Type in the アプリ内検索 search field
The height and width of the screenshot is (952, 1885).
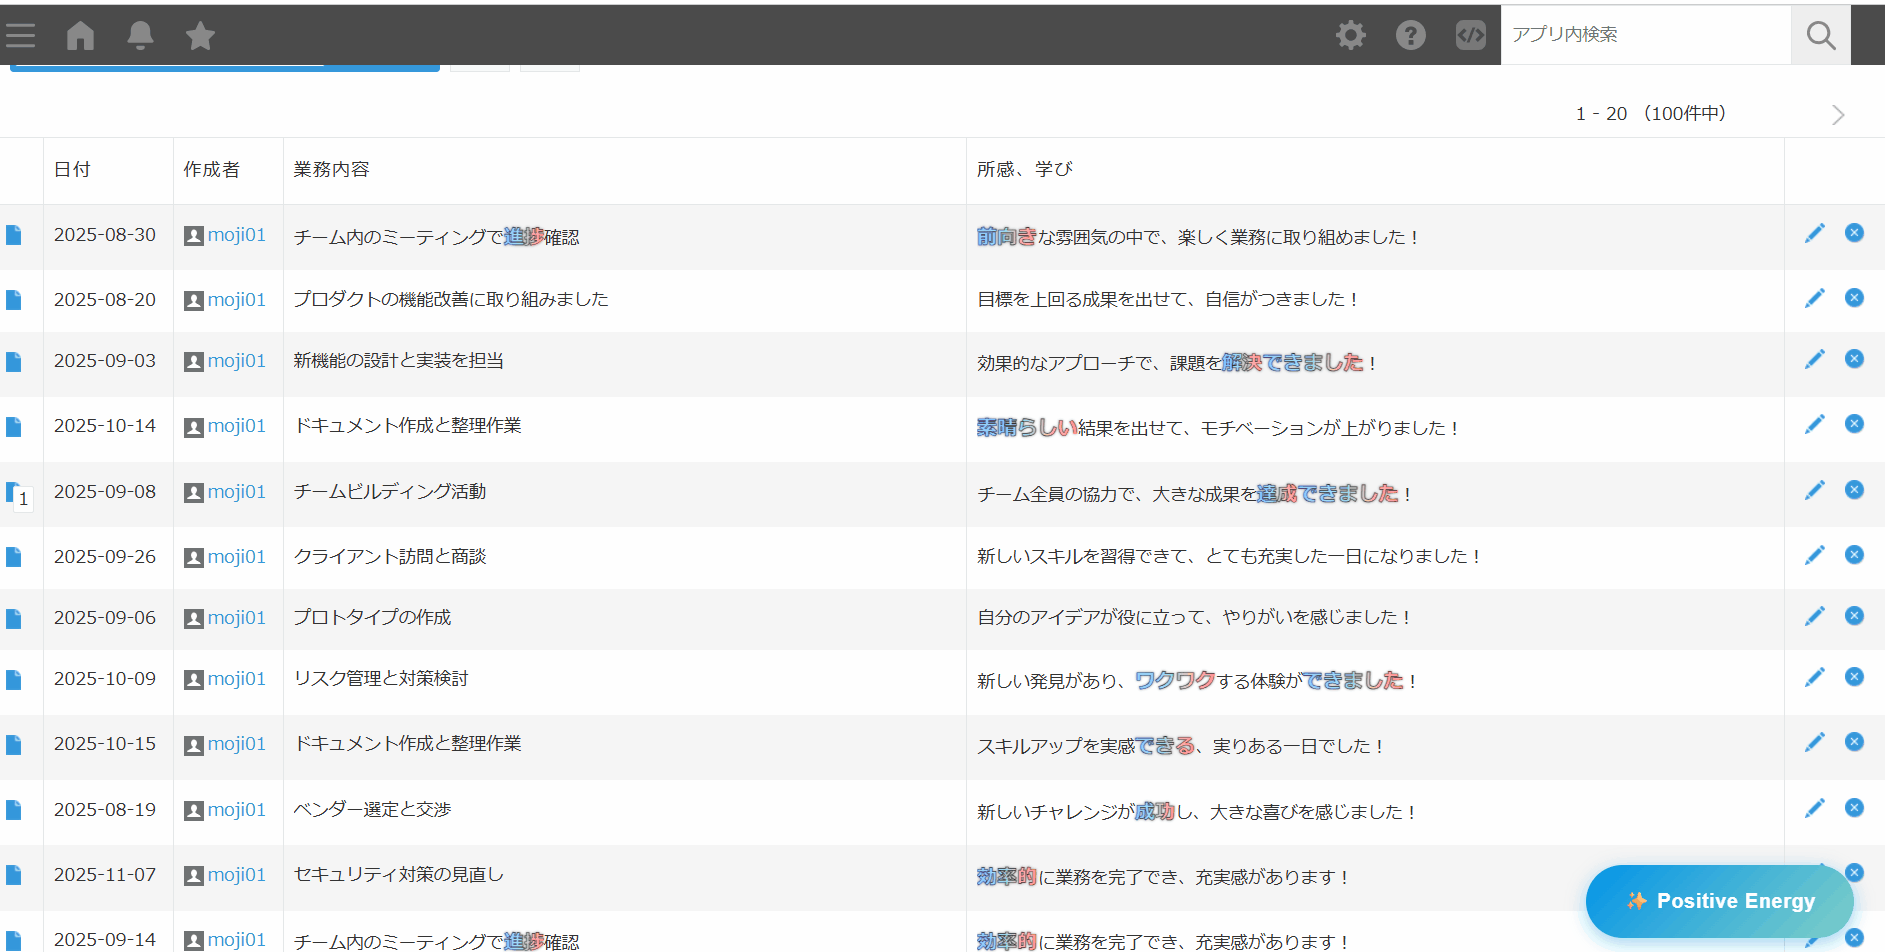click(1645, 35)
